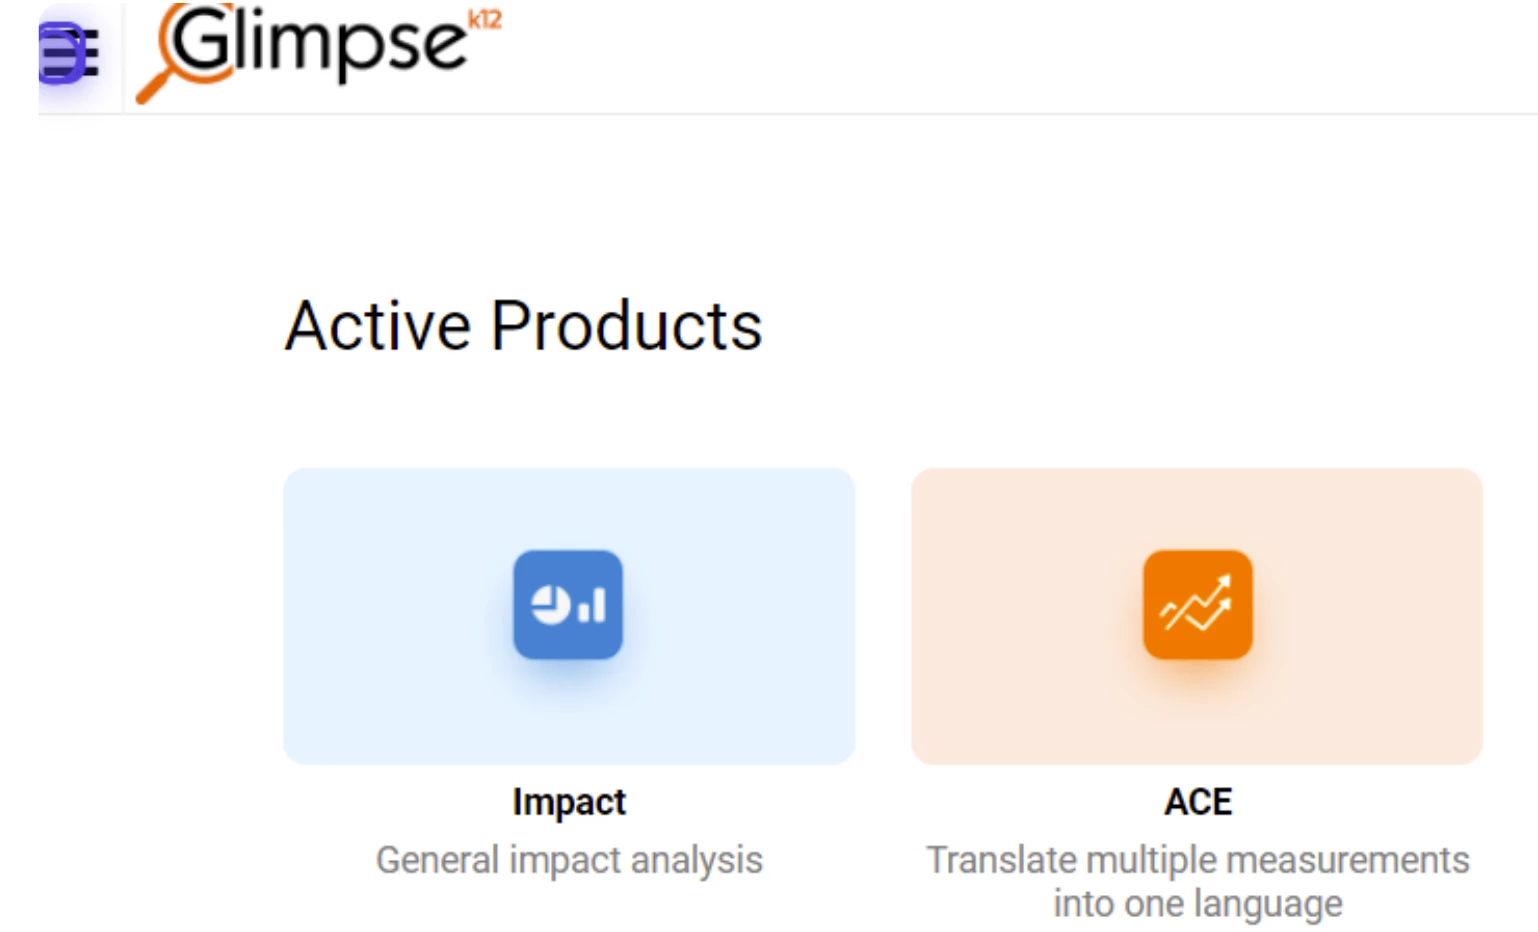This screenshot has width=1538, height=932.
Task: Click the bar chart symbol in Impact icon
Action: (x=592, y=606)
